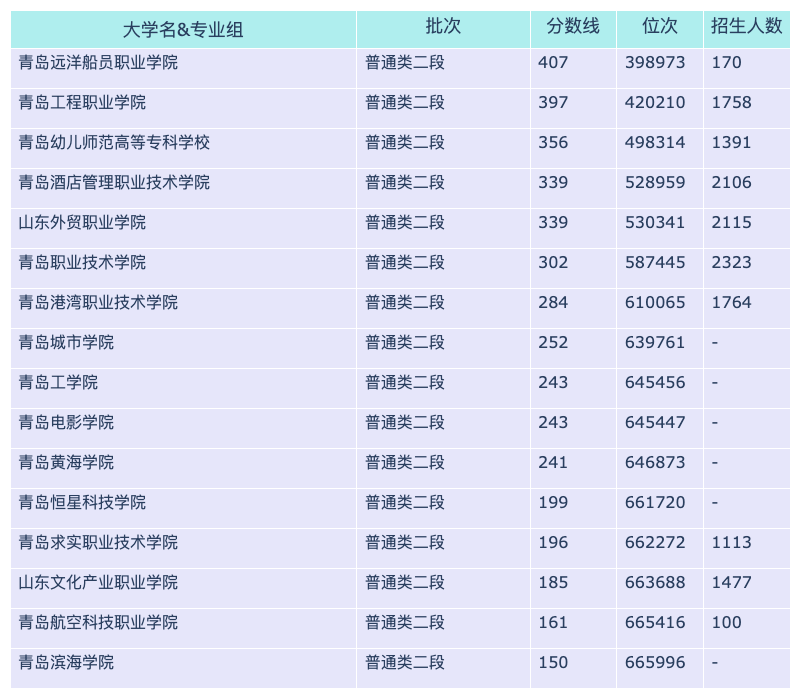The width and height of the screenshot is (800, 700).
Task: Click rank value 665416
Action: click(x=655, y=622)
